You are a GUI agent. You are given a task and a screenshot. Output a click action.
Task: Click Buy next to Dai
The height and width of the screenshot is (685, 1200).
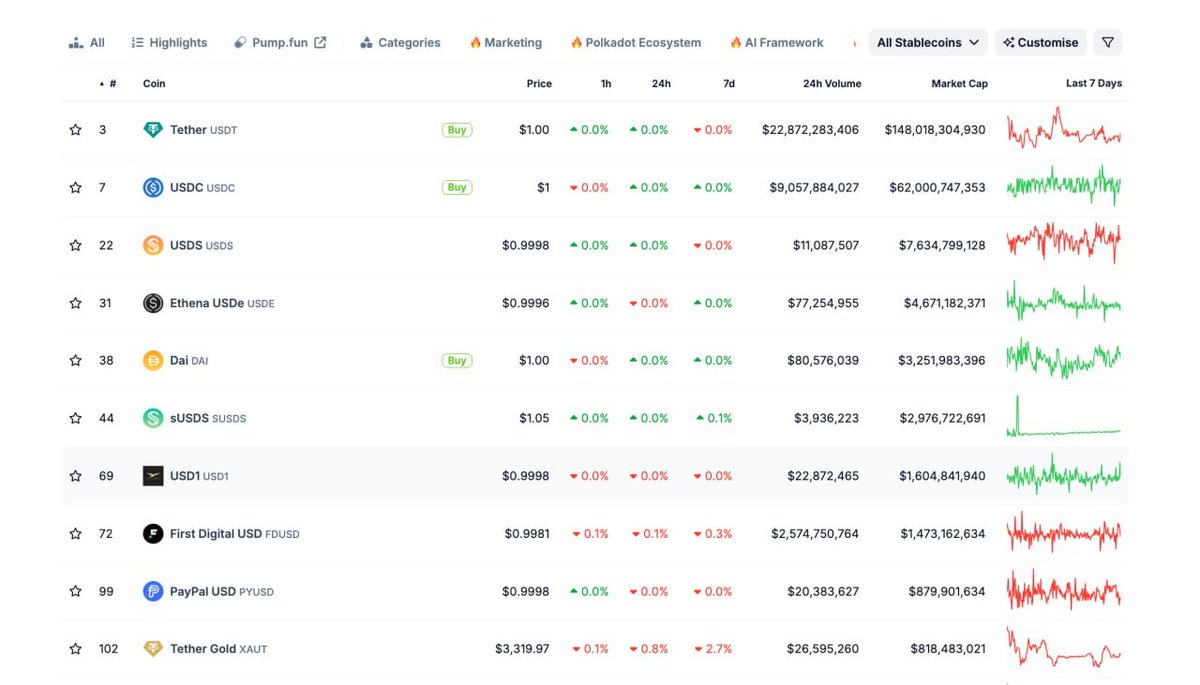[x=457, y=360]
